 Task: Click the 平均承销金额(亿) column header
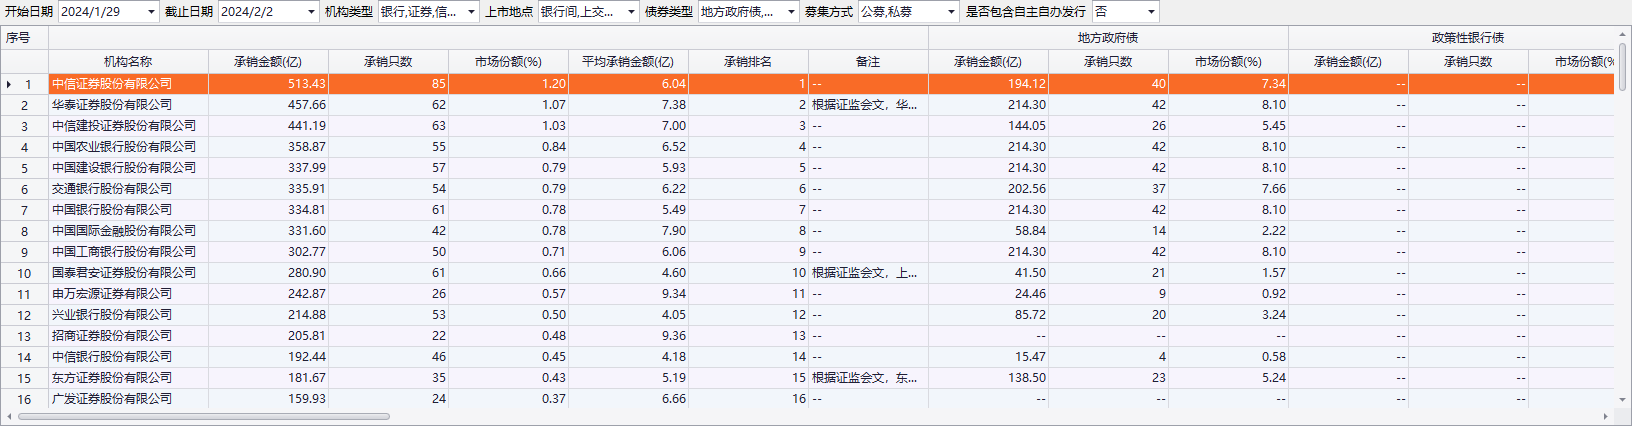coord(628,61)
